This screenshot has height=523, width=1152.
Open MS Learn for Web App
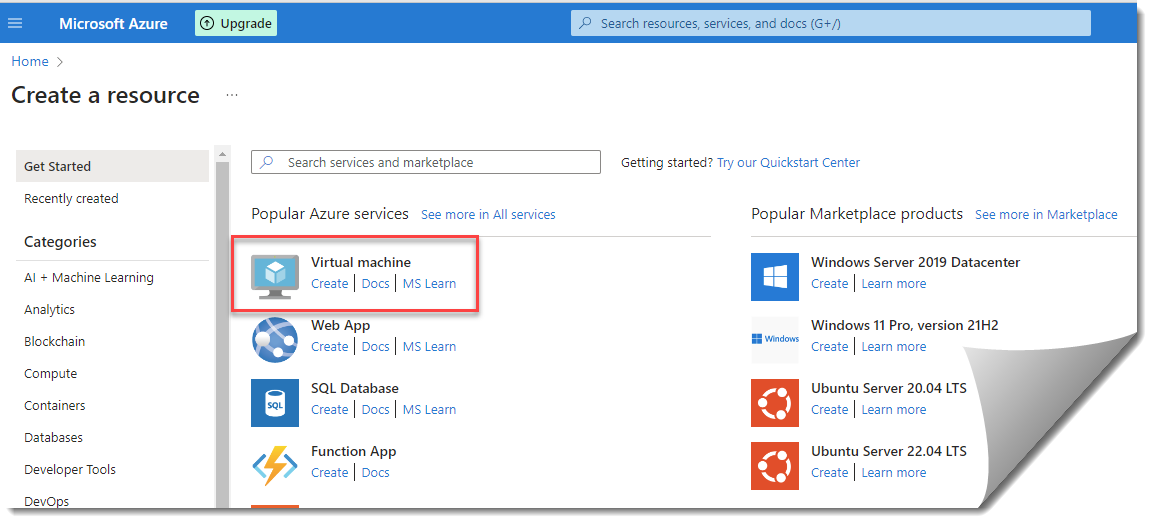tap(429, 347)
